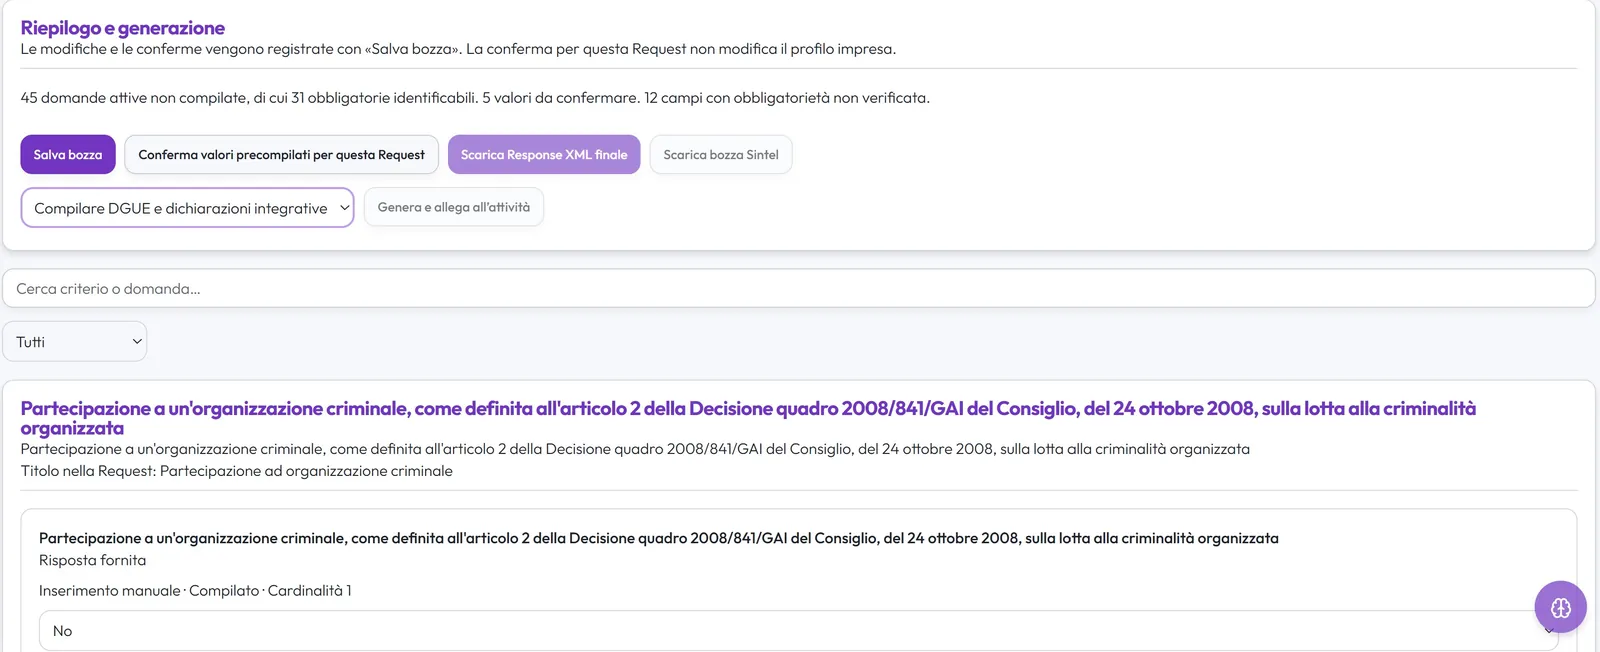Click the 'Risposta fornita' label
This screenshot has height=652, width=1600.
93,560
